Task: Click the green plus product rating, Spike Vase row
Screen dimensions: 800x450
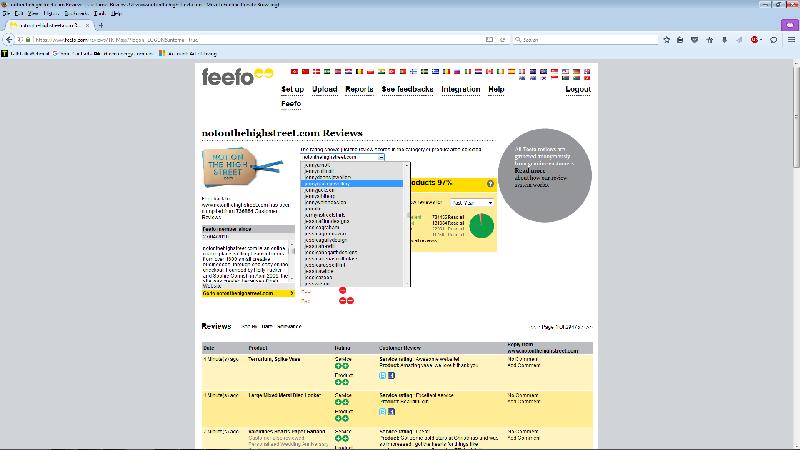Action: (x=342, y=382)
